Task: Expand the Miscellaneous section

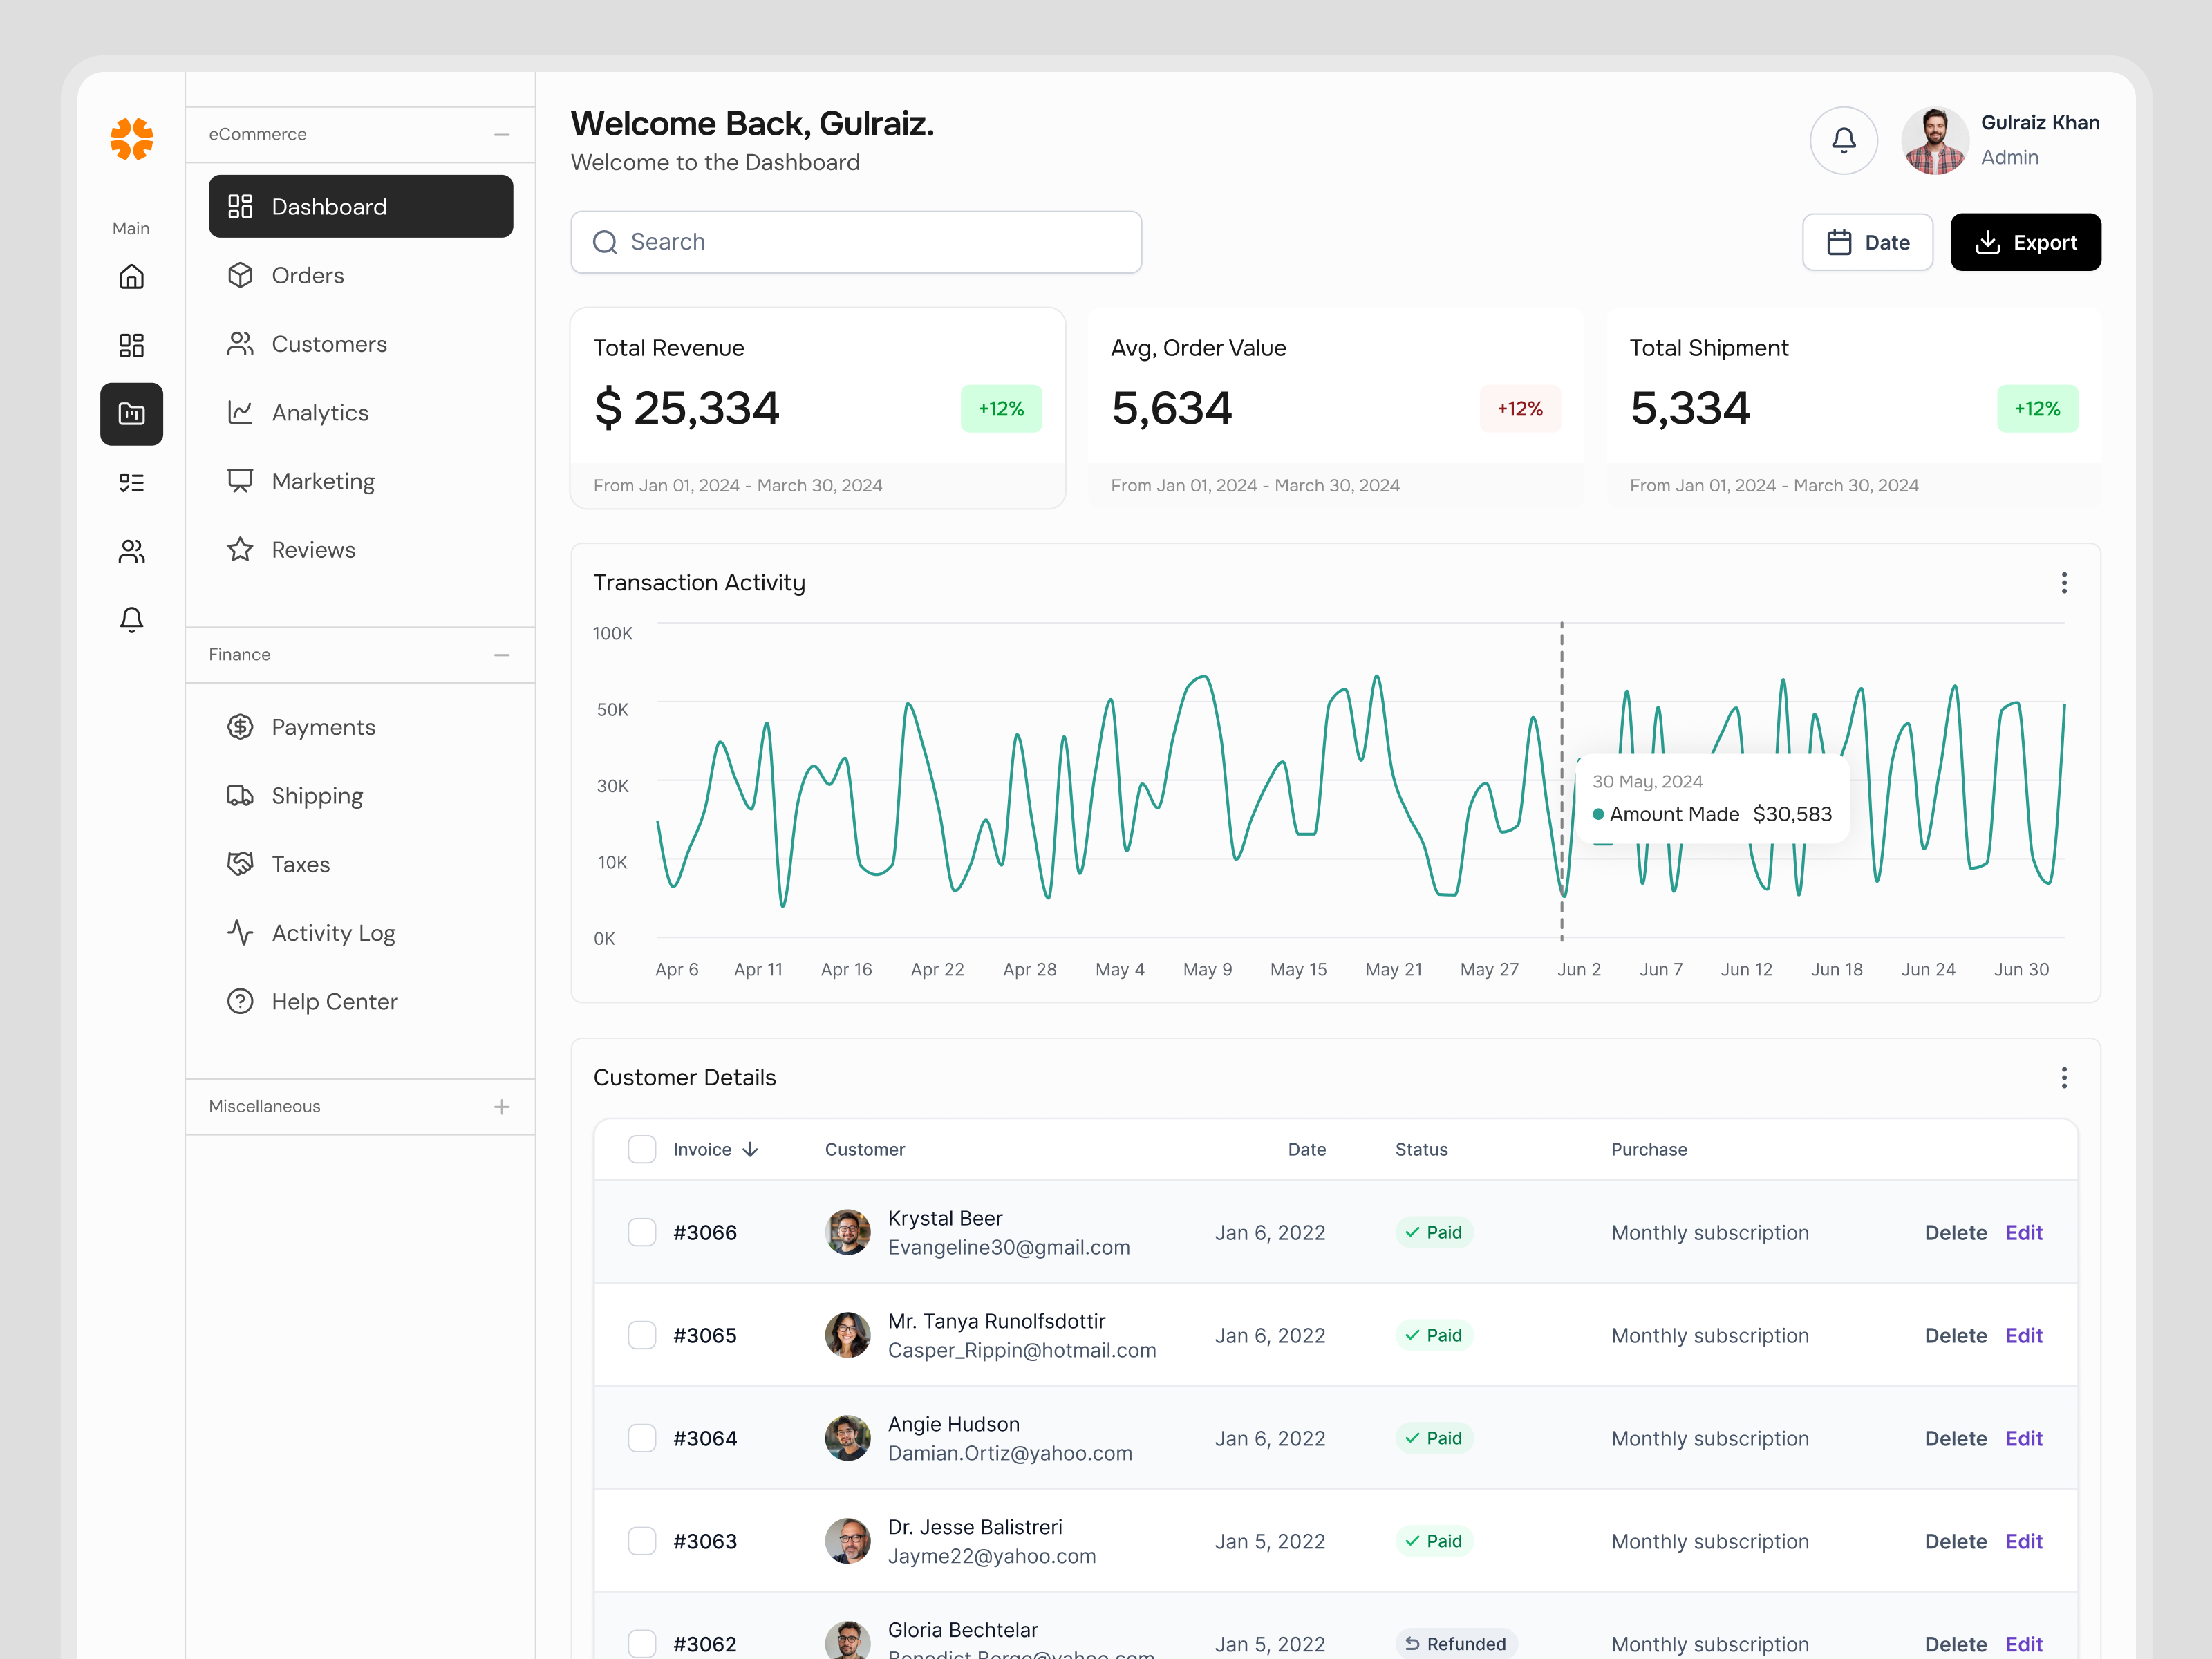Action: click(501, 1106)
